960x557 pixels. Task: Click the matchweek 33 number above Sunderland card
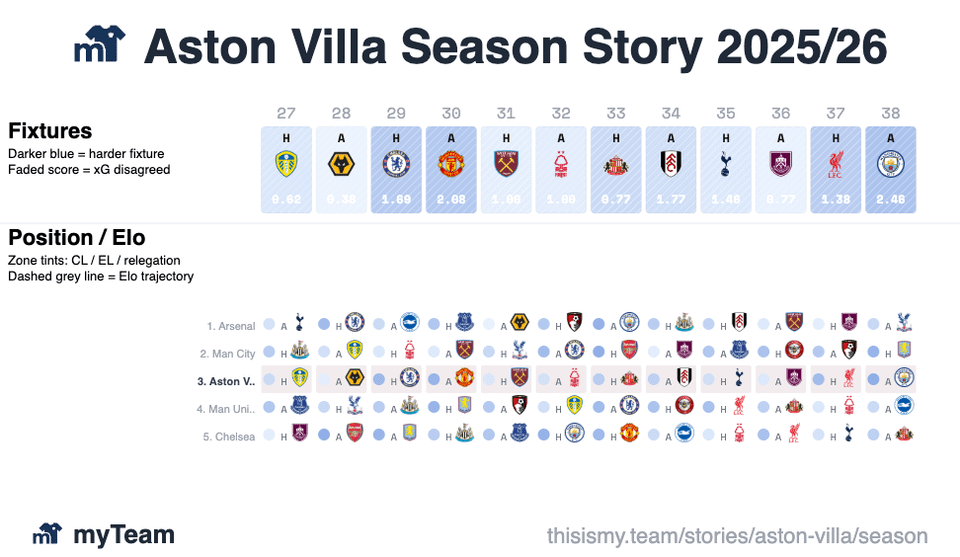[616, 113]
